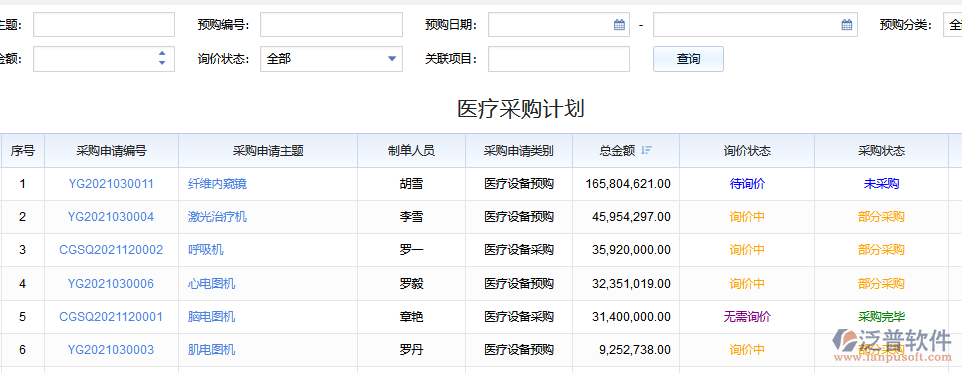Click the 采购申请类别 column header
The width and height of the screenshot is (962, 373).
519,150
